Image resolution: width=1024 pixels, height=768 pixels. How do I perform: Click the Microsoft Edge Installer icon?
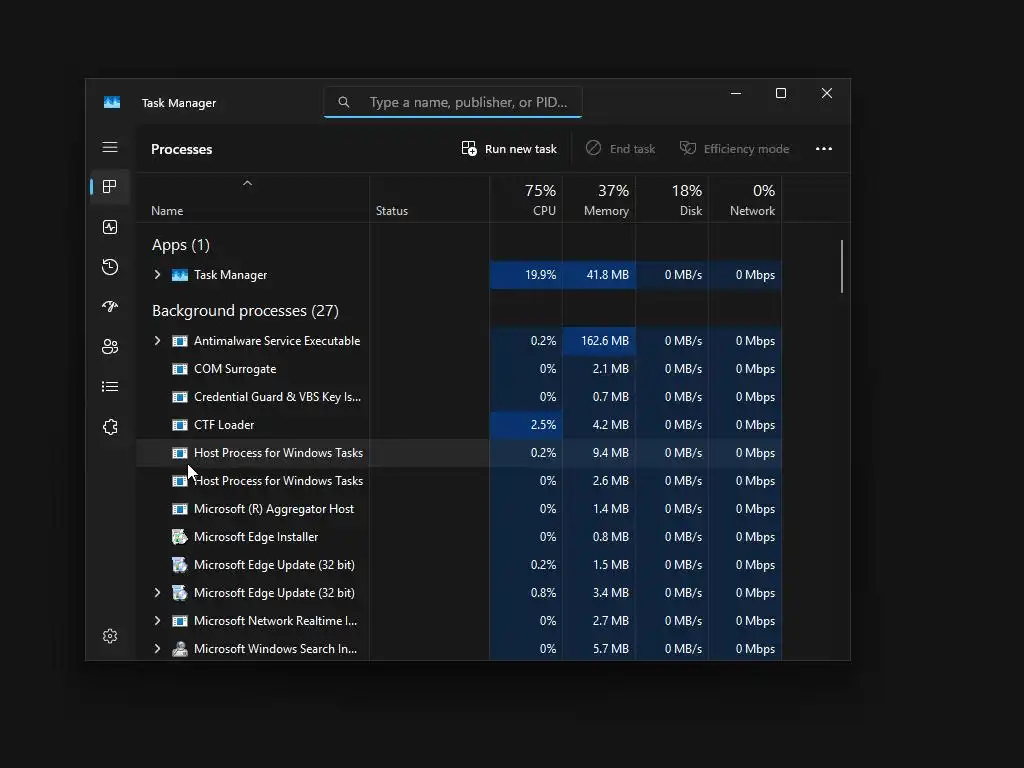coord(180,537)
